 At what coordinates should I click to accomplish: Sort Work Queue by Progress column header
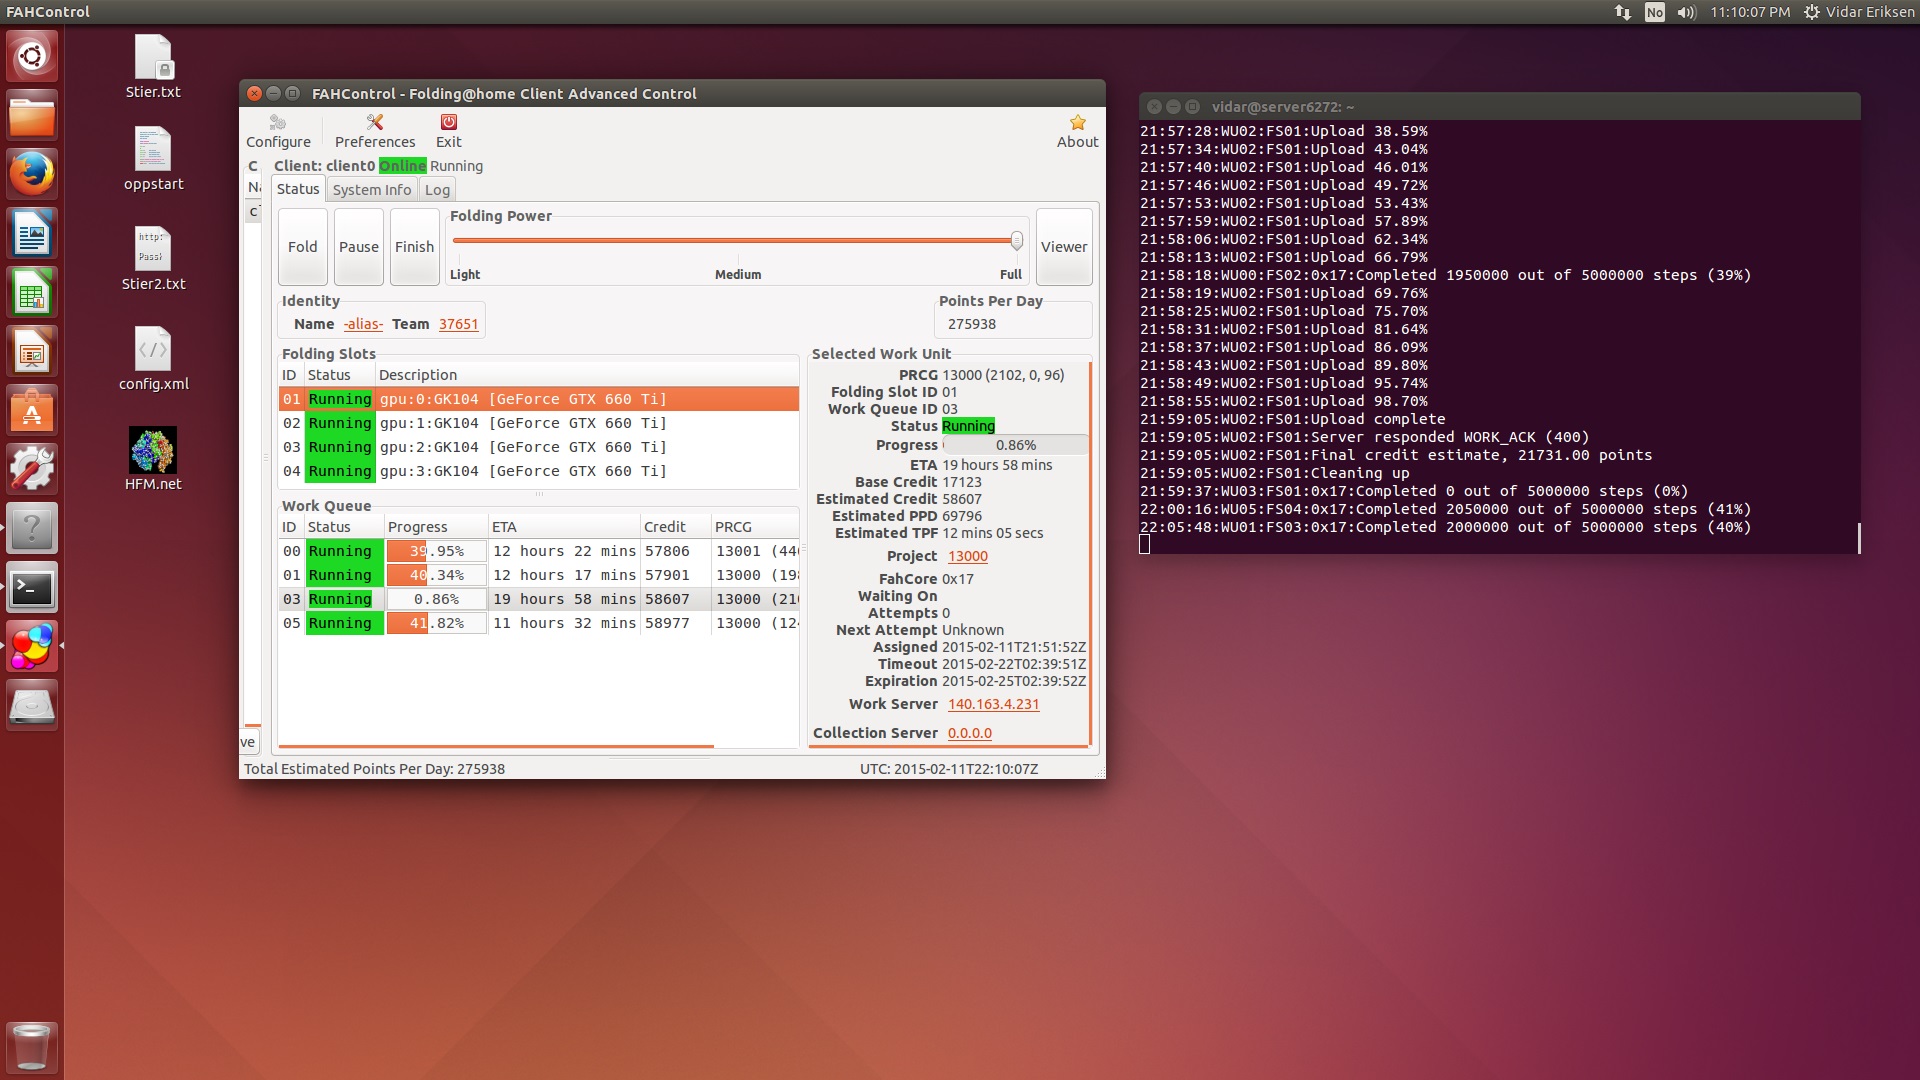[x=436, y=527]
